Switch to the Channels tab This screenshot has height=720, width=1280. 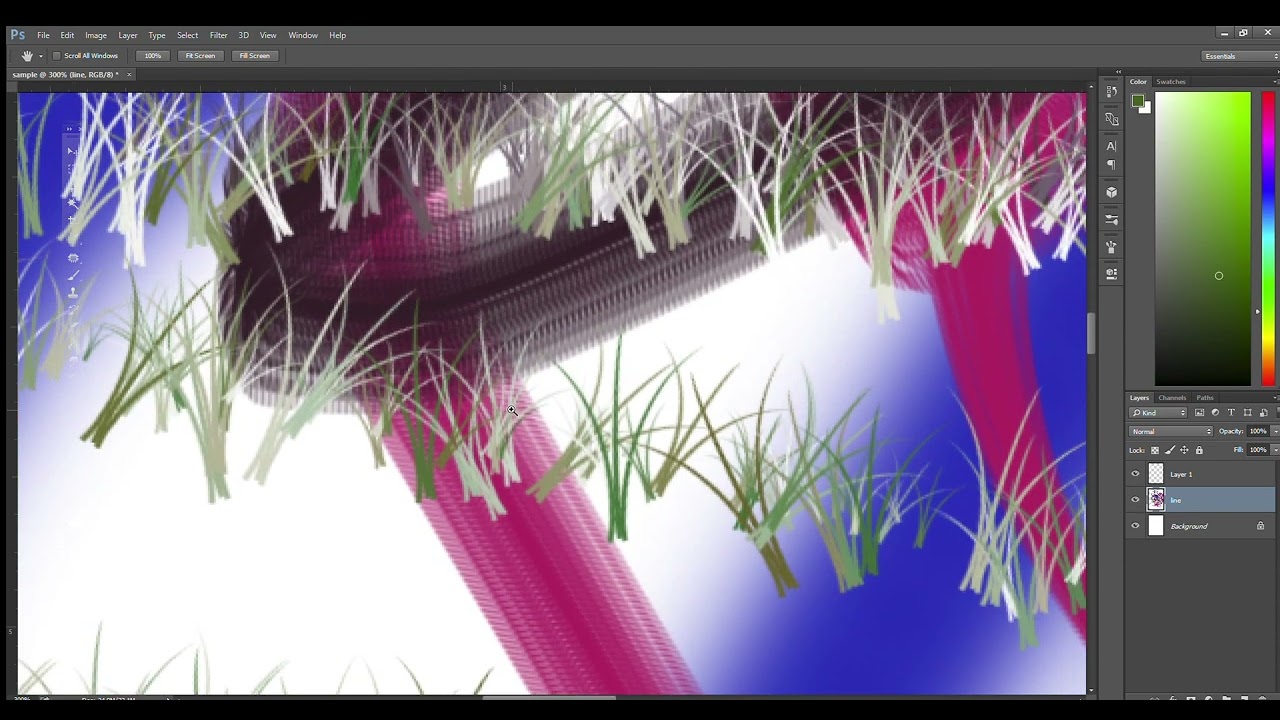tap(1172, 398)
